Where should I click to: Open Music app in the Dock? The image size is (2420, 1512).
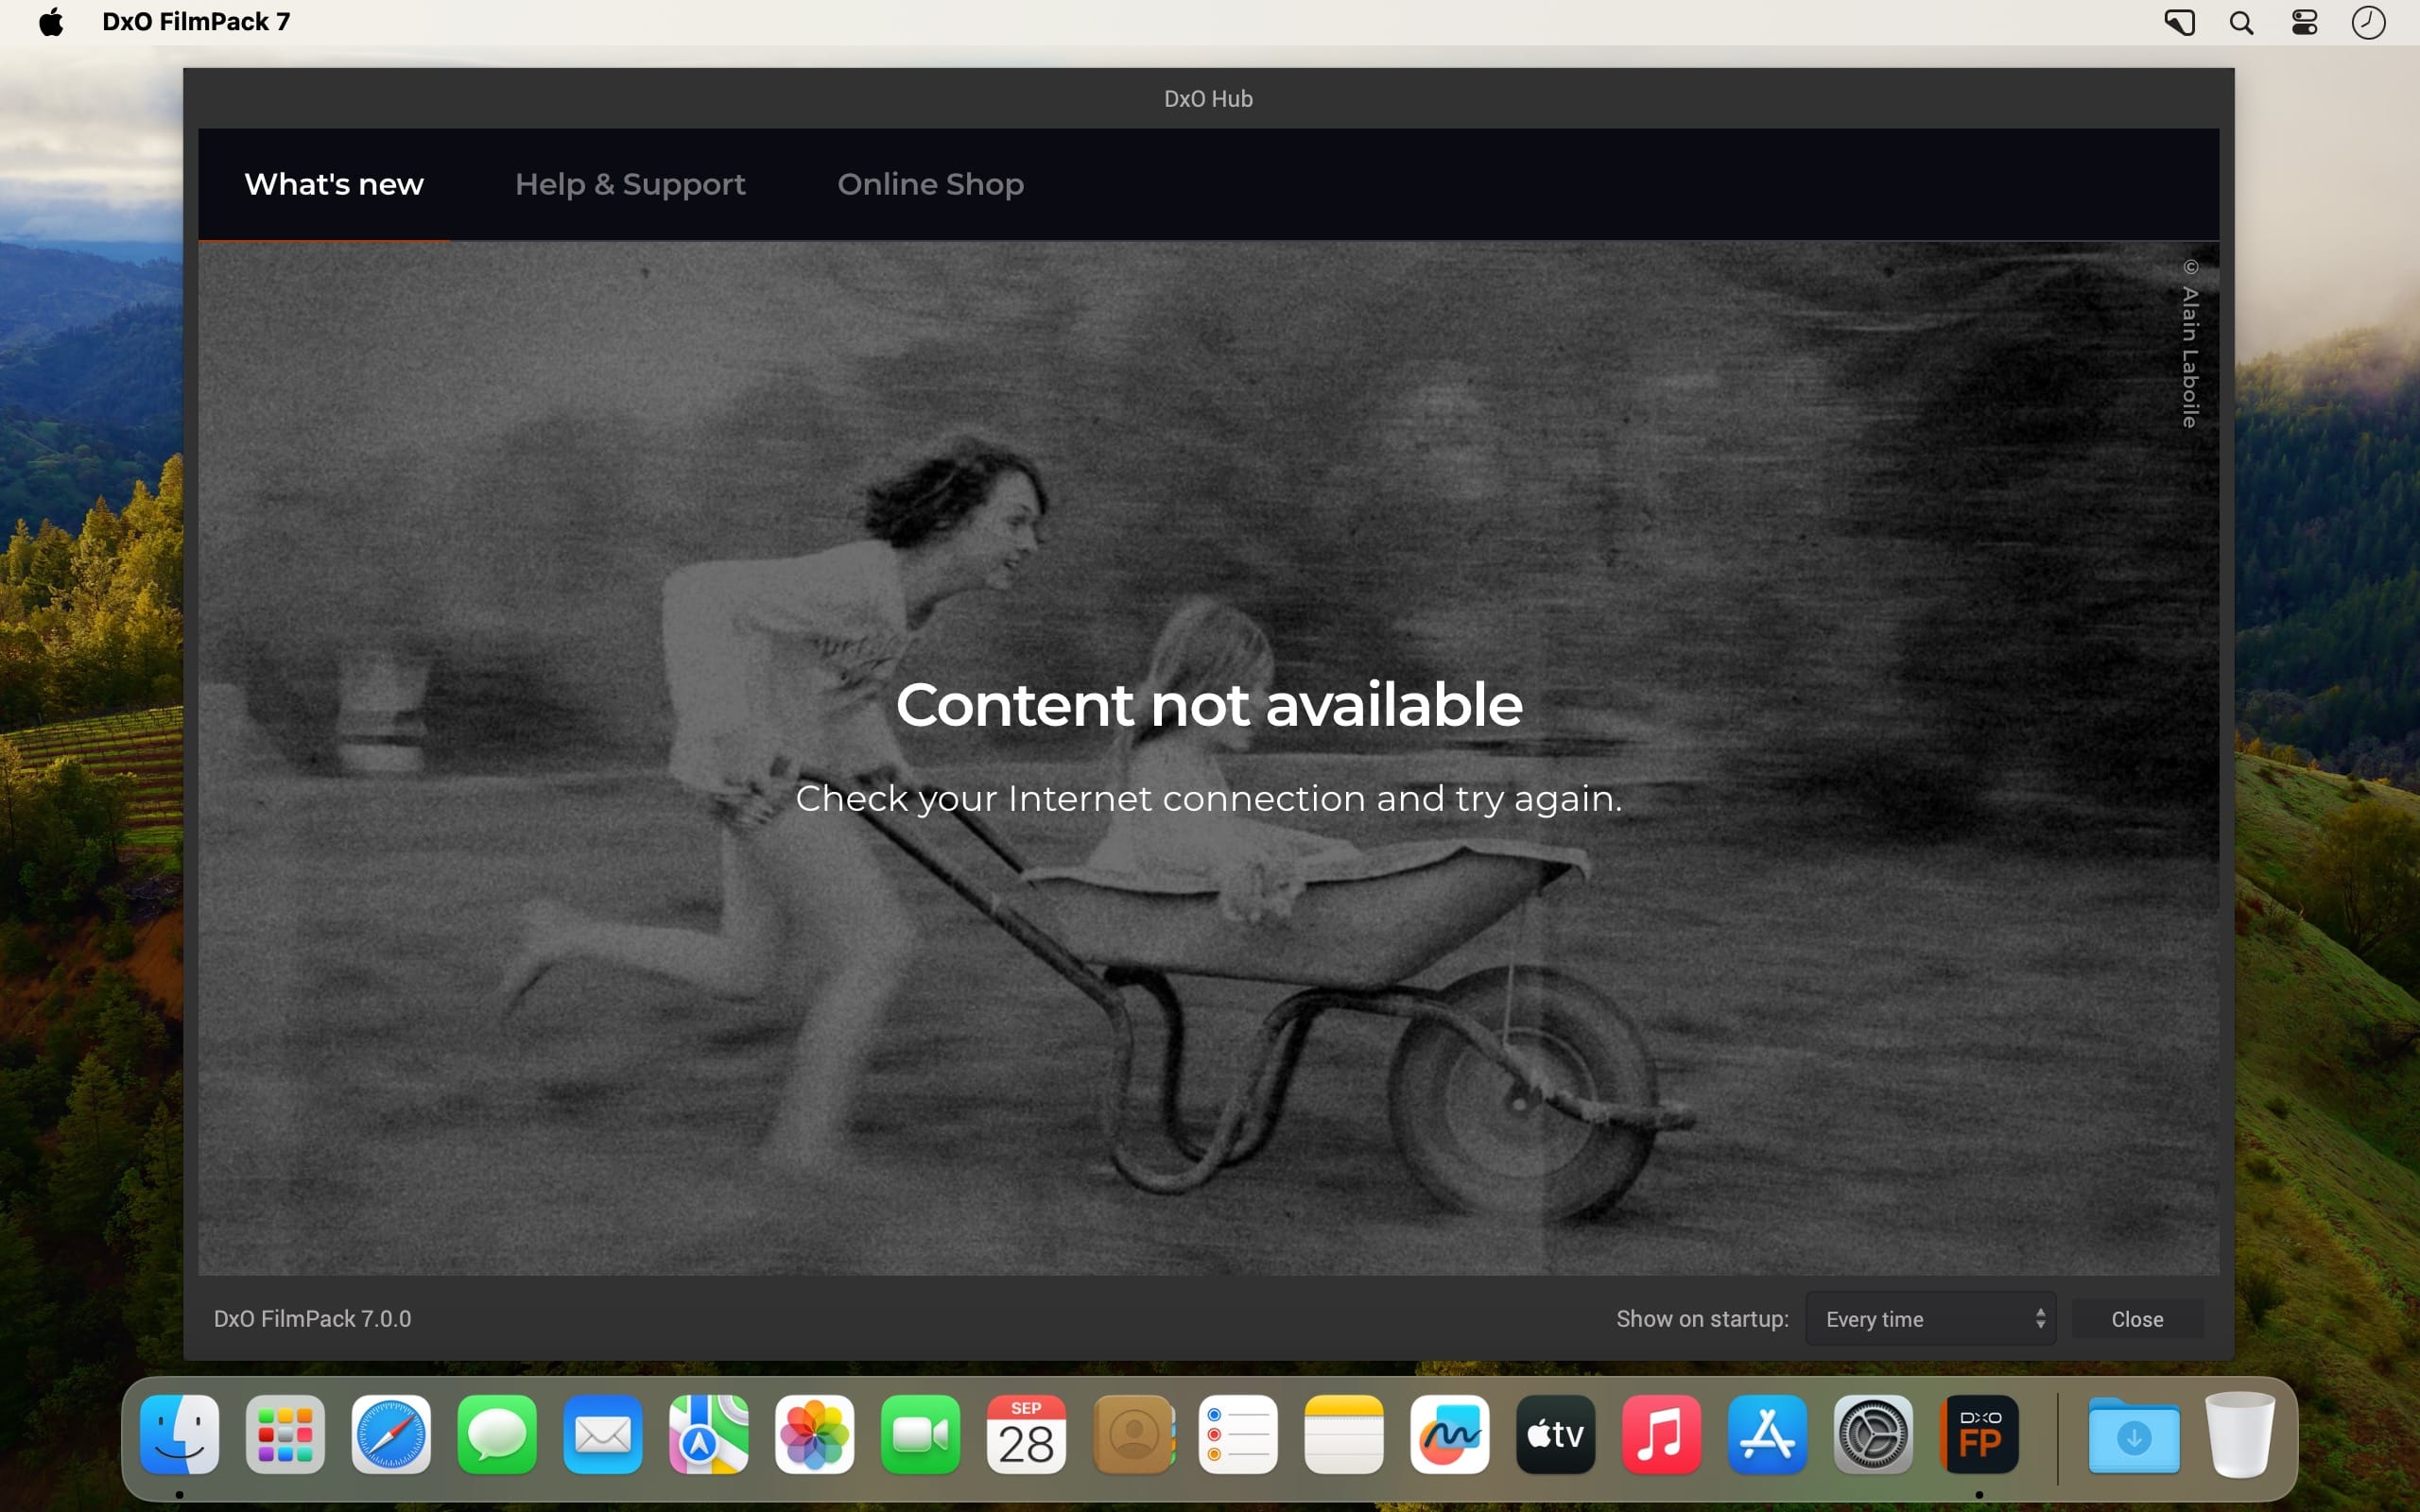click(1661, 1435)
